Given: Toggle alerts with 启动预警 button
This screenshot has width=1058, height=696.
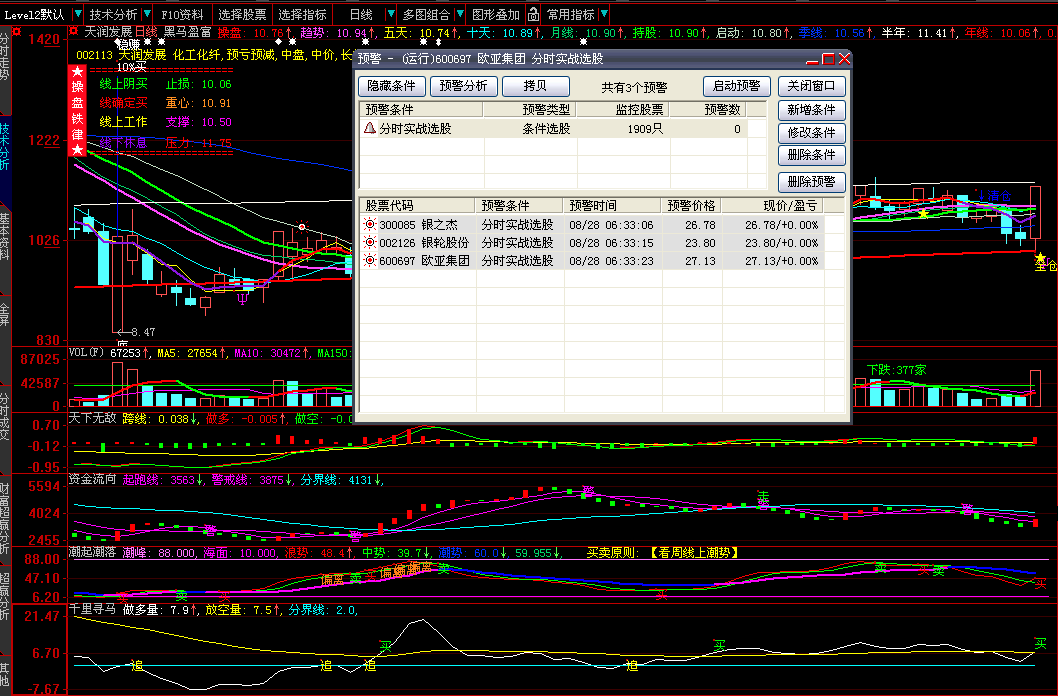Looking at the screenshot, I should [736, 87].
